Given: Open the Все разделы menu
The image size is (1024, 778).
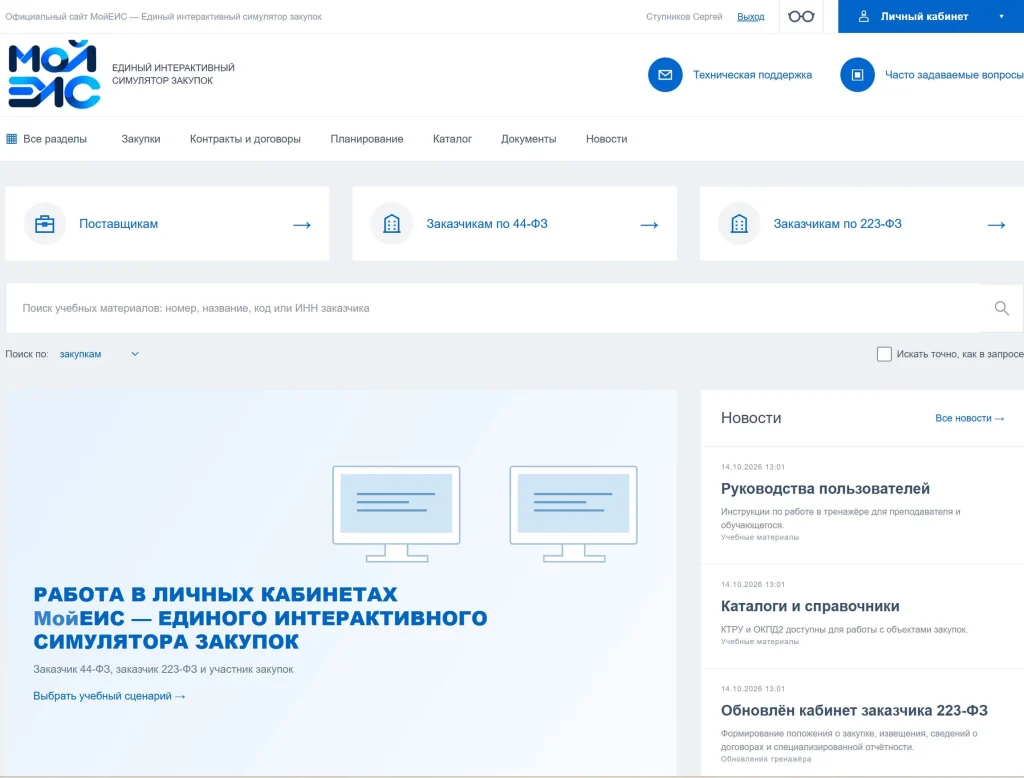Looking at the screenshot, I should (46, 138).
